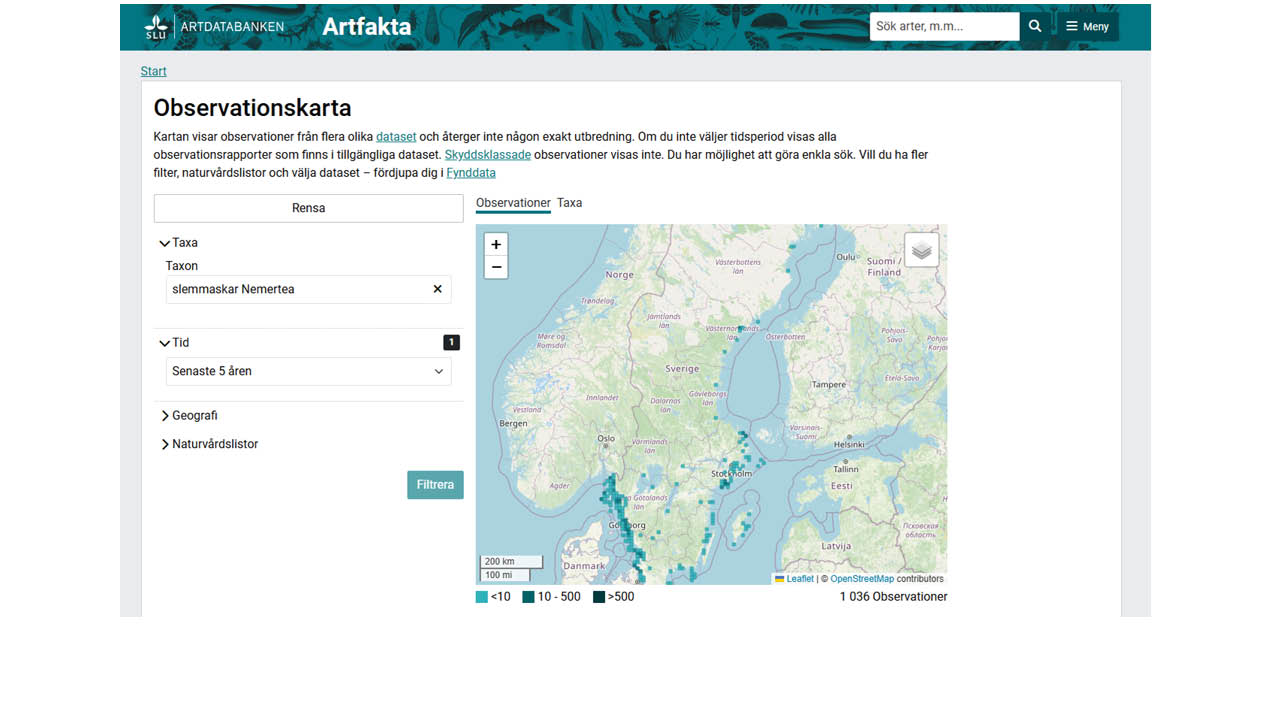Screen dimensions: 1280x720
Task: Zoom in on the map
Action: click(x=496, y=244)
